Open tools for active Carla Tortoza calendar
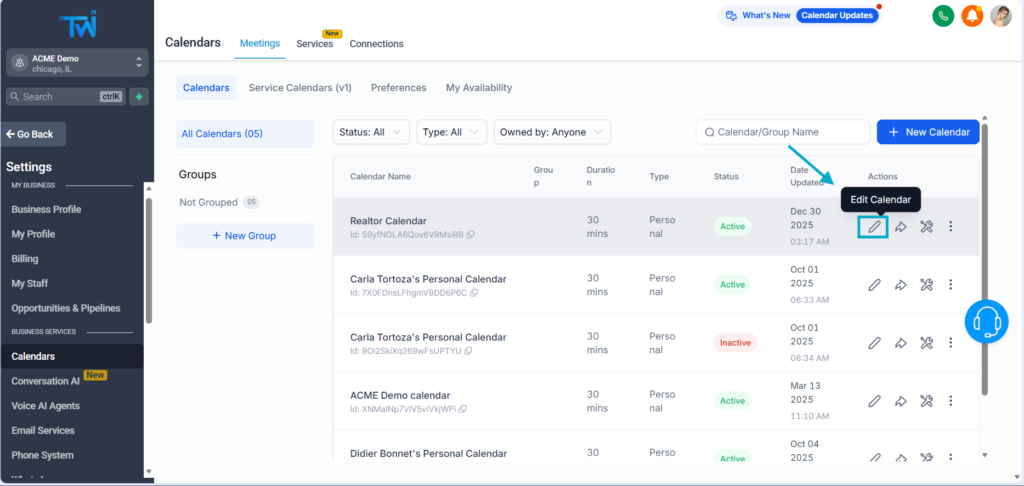Screen dimensions: 1024x486 (926, 285)
